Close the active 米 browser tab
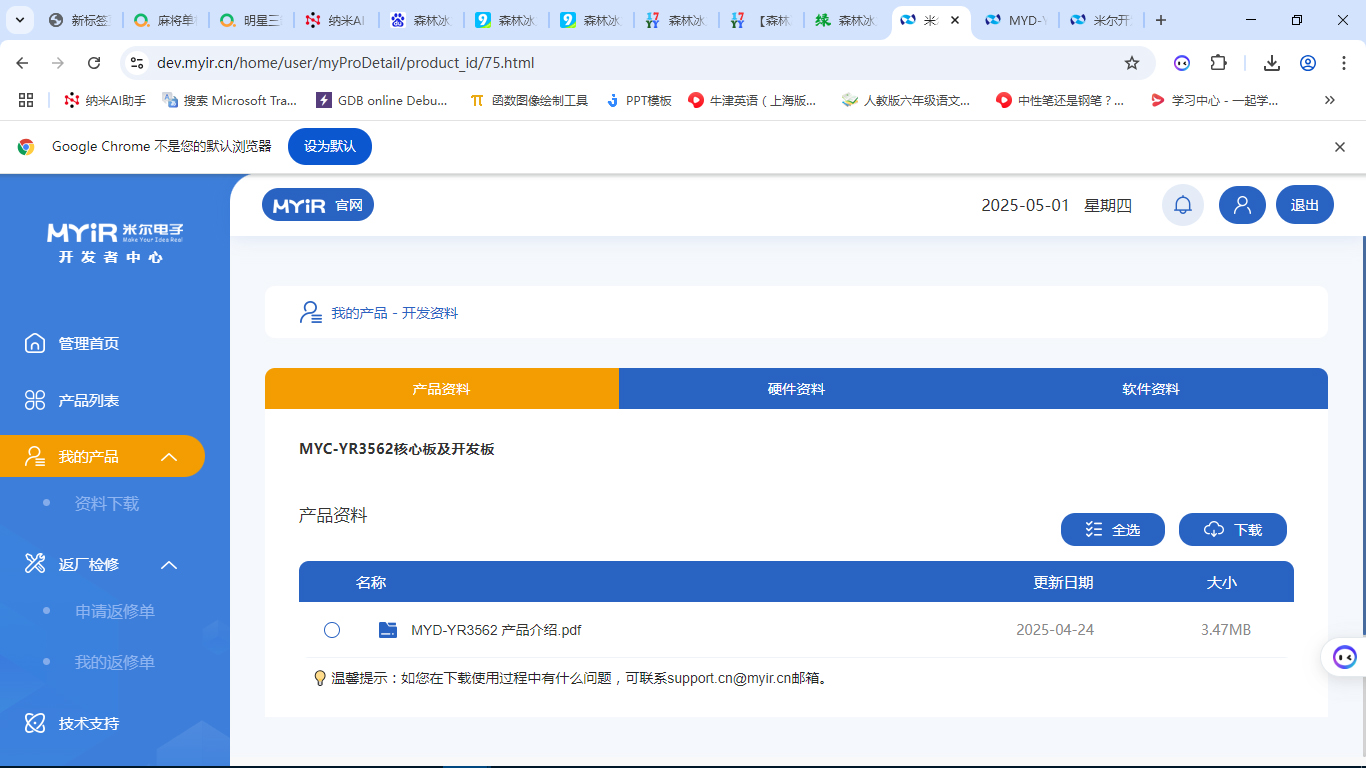The width and height of the screenshot is (1366, 768). pos(954,20)
